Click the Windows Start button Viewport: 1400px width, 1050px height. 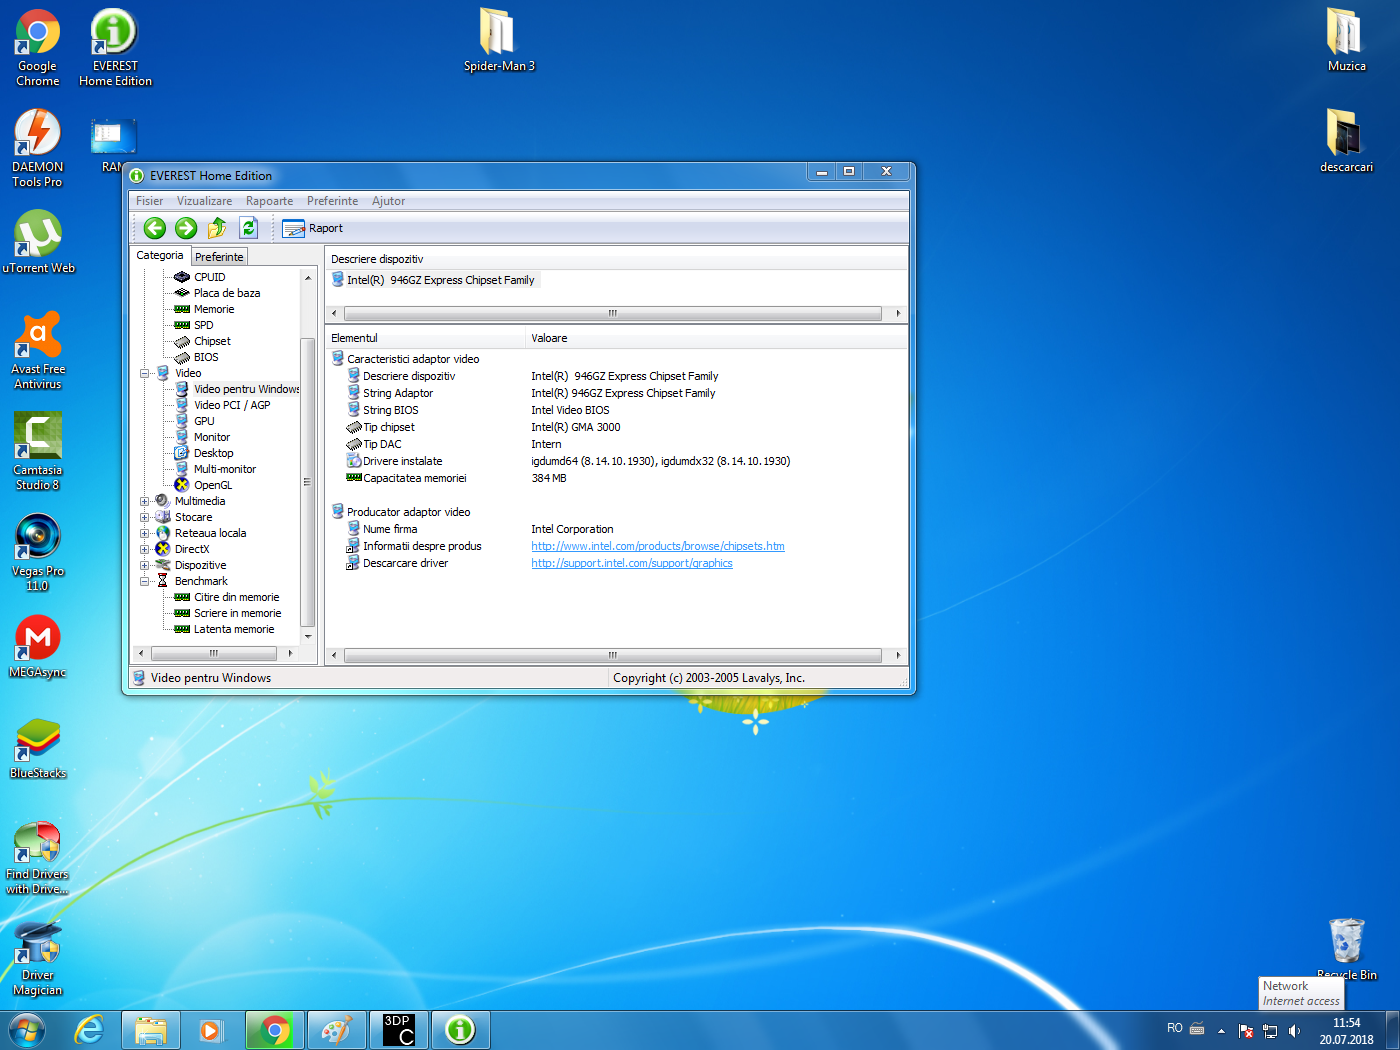[26, 1030]
